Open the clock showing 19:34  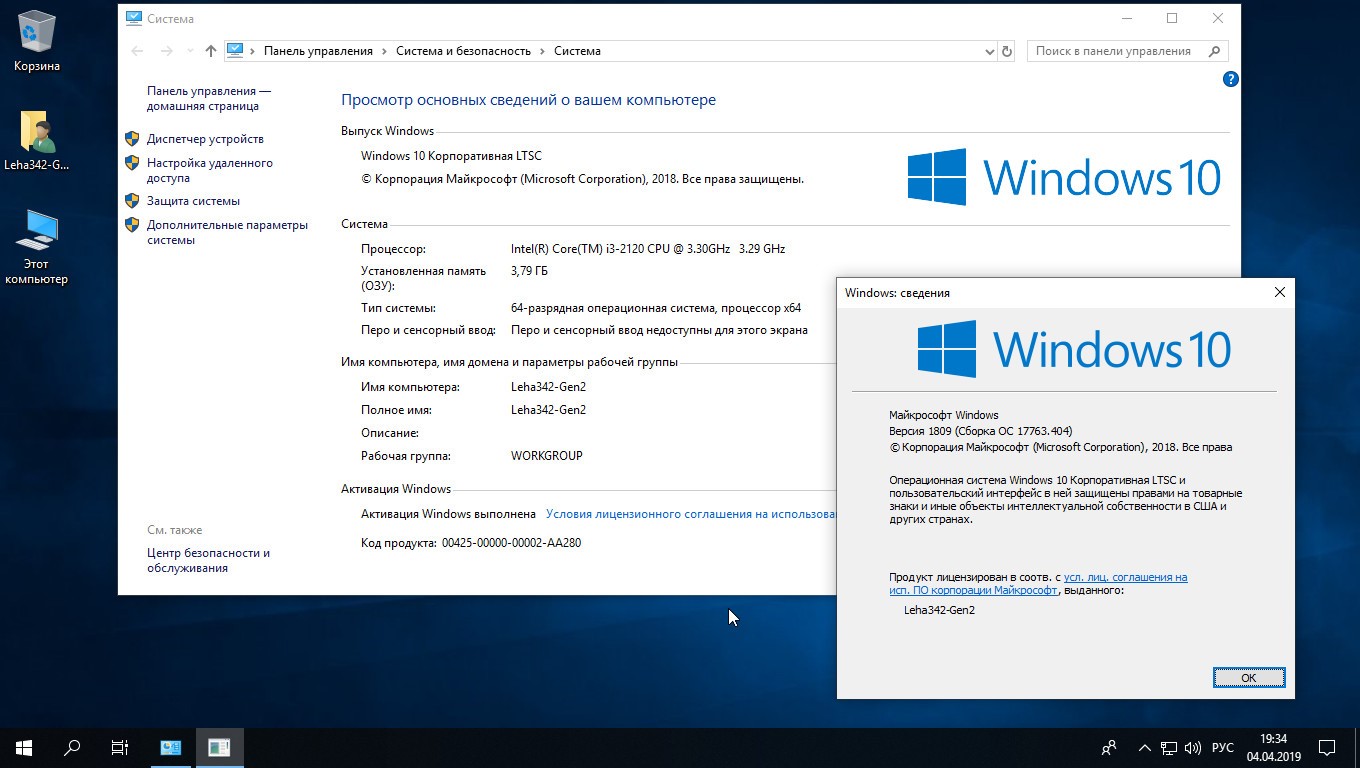click(x=1273, y=747)
